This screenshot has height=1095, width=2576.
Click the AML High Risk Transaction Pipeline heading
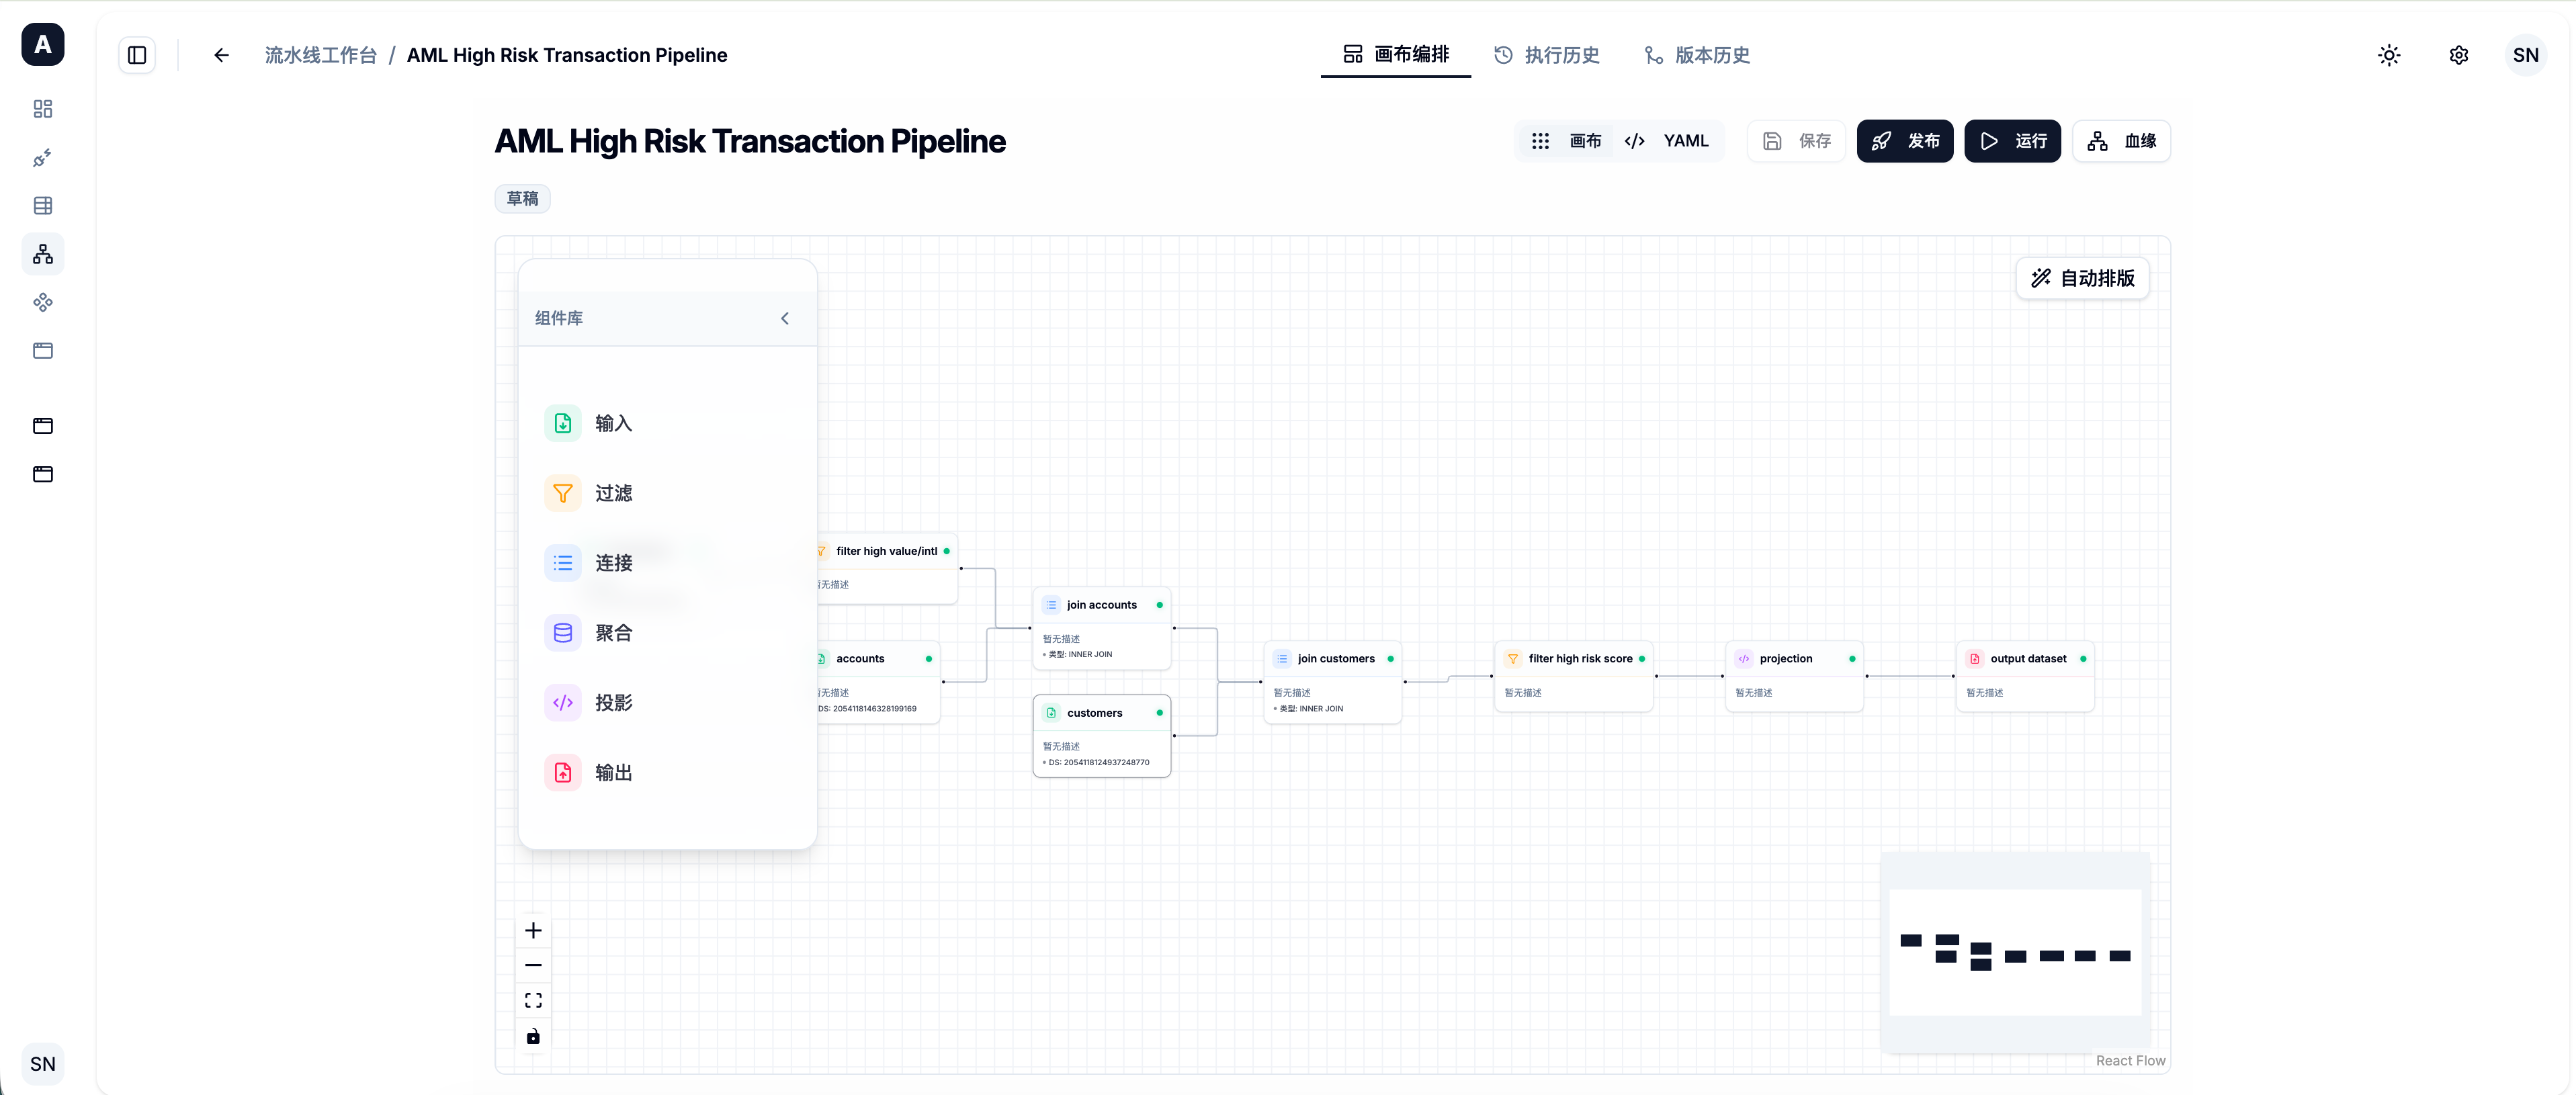click(x=750, y=141)
